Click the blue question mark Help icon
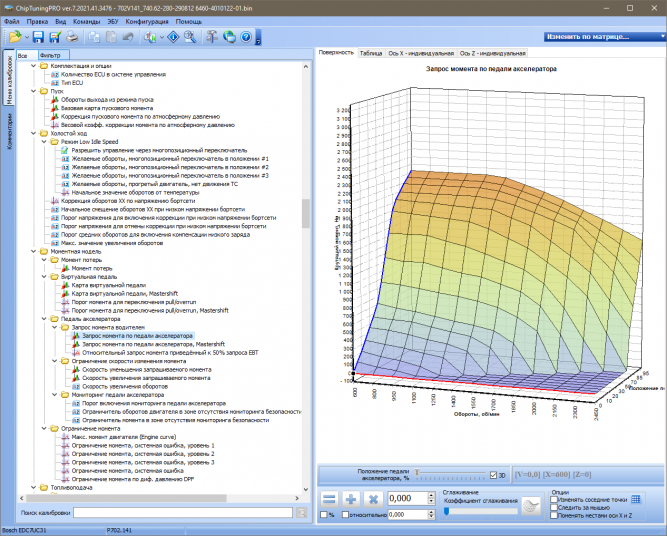The width and height of the screenshot is (667, 536). coord(246,37)
